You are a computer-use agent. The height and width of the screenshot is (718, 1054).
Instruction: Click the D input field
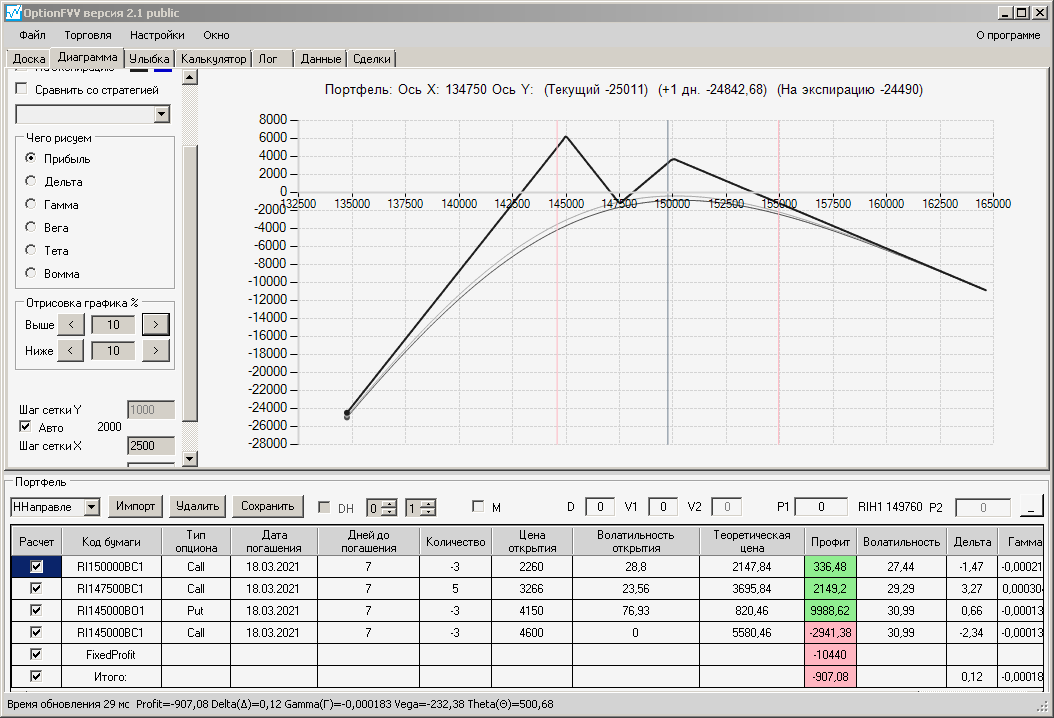(600, 507)
